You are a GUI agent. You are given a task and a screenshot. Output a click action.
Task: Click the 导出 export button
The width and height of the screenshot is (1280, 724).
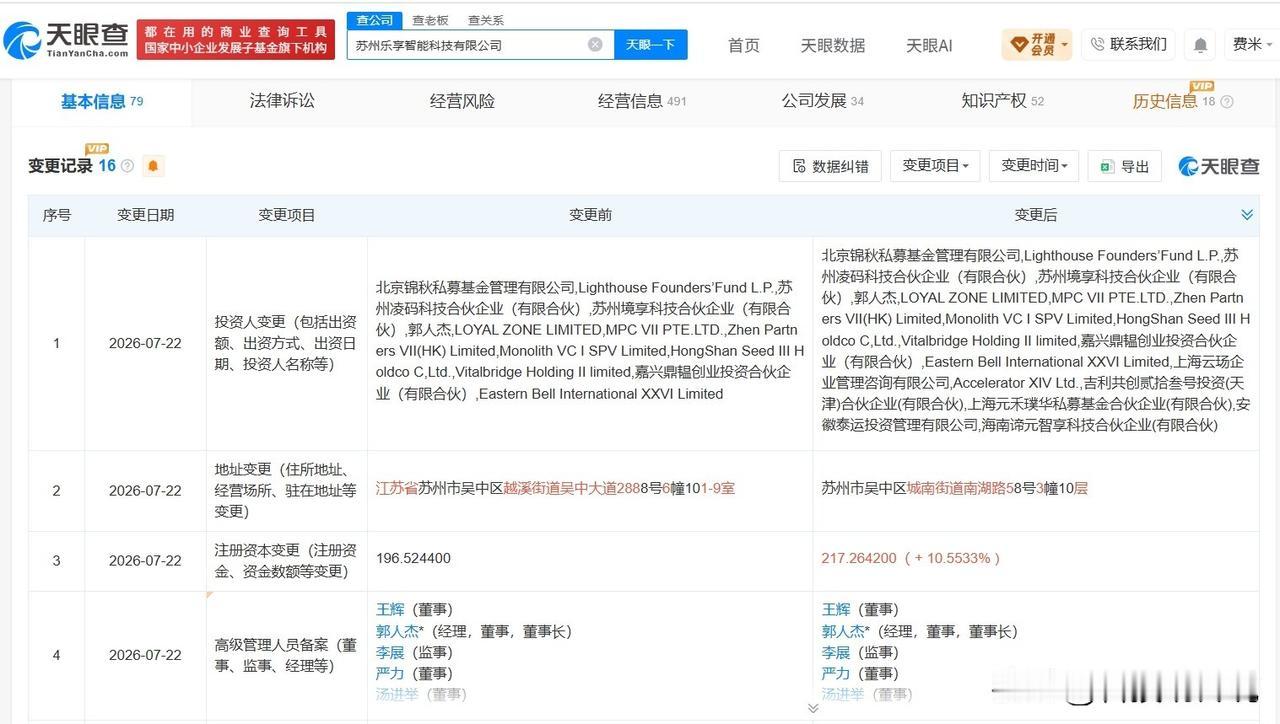(x=1125, y=166)
